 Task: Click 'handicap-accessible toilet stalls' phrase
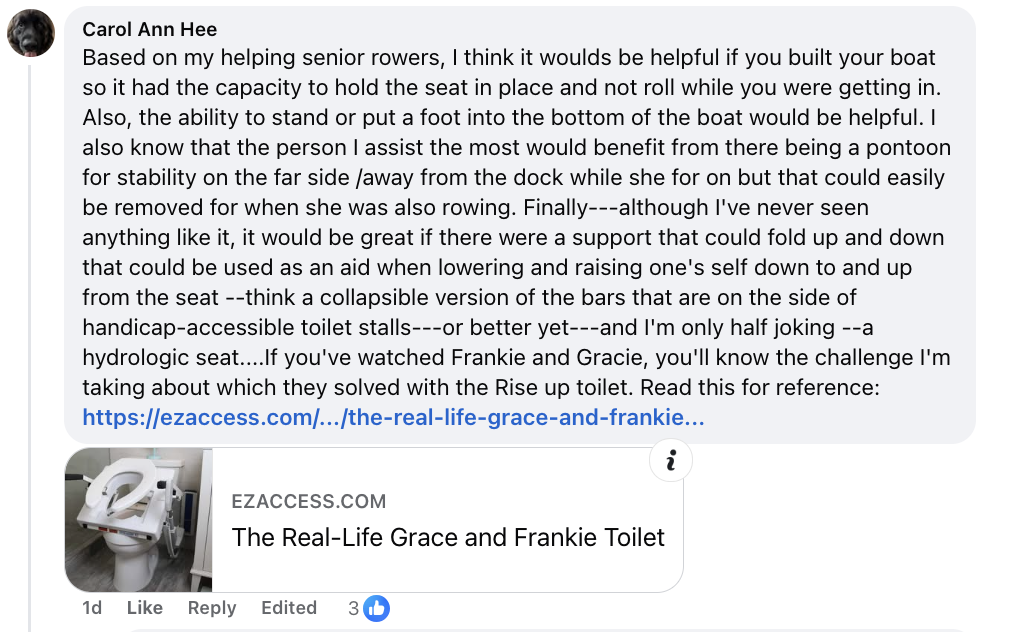[x=246, y=327]
